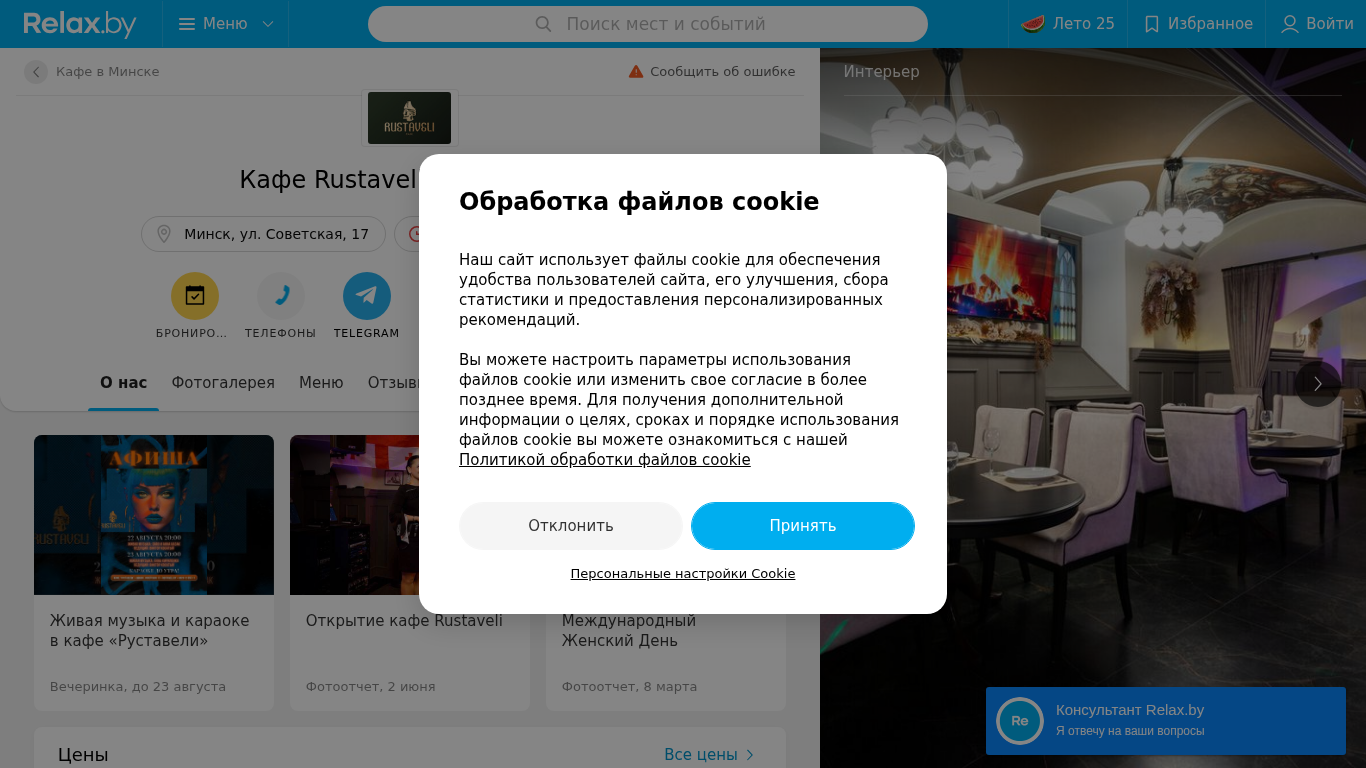Screen dimensions: 1366x768
Task: Click the back arrow beside Кафе в Минске
Action: point(36,72)
